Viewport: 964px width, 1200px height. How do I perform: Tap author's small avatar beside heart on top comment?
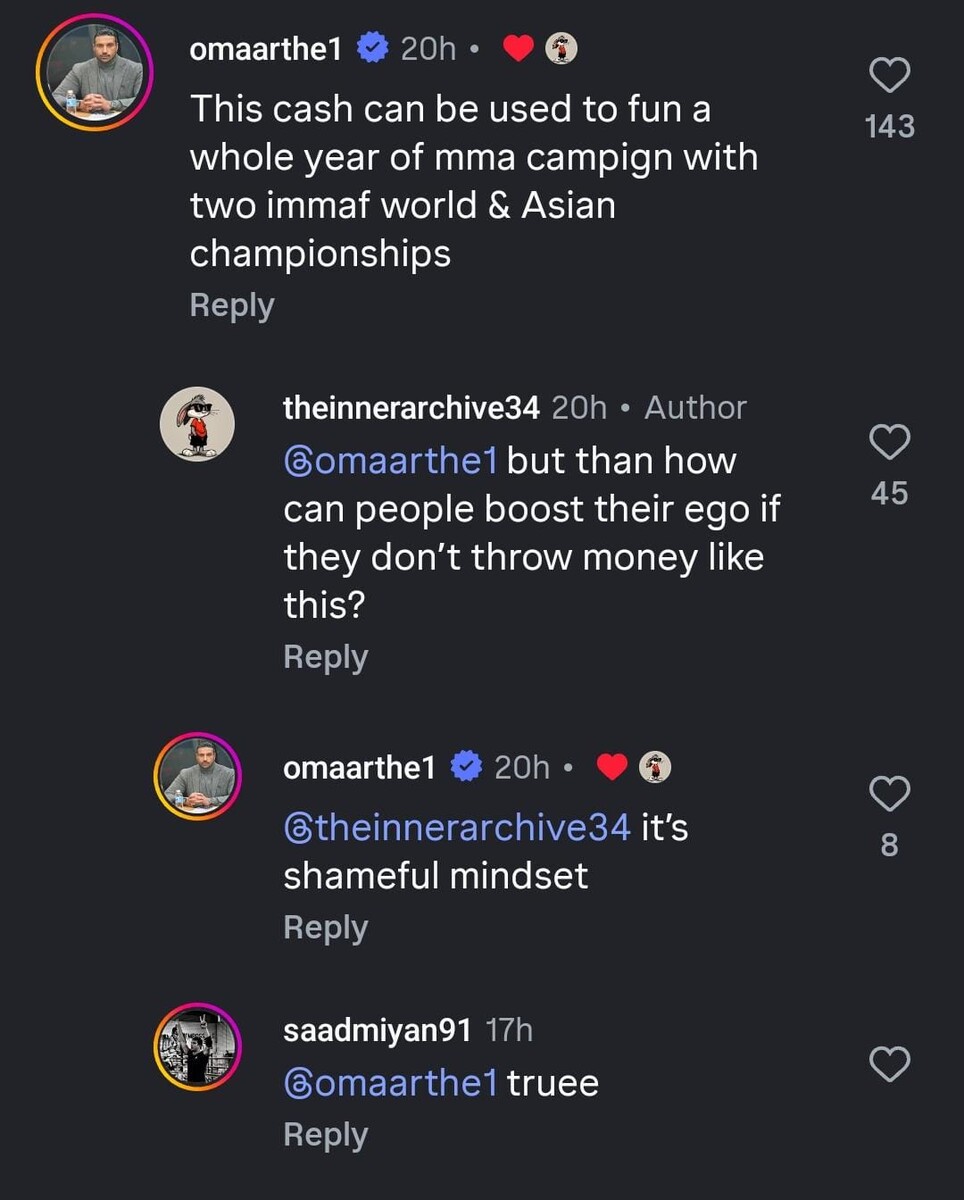point(561,49)
